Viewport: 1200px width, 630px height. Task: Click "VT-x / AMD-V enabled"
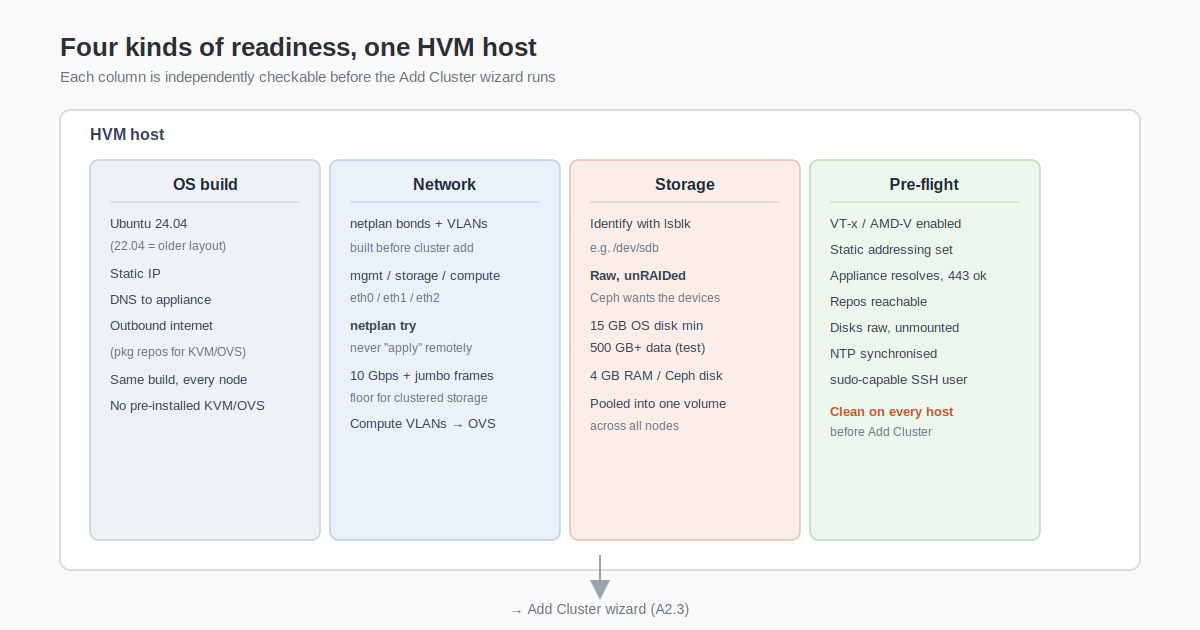(896, 224)
